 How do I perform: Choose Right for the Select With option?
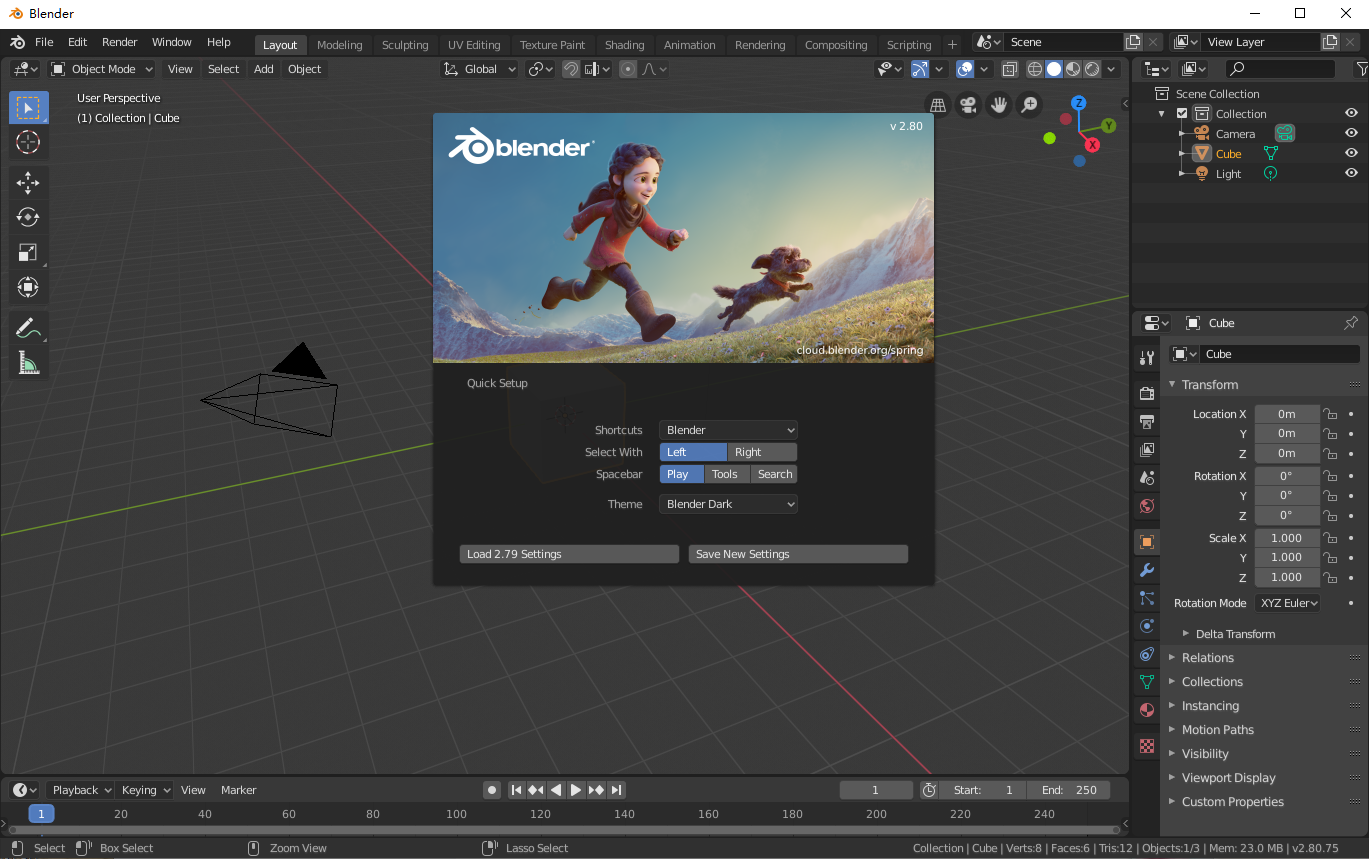761,452
